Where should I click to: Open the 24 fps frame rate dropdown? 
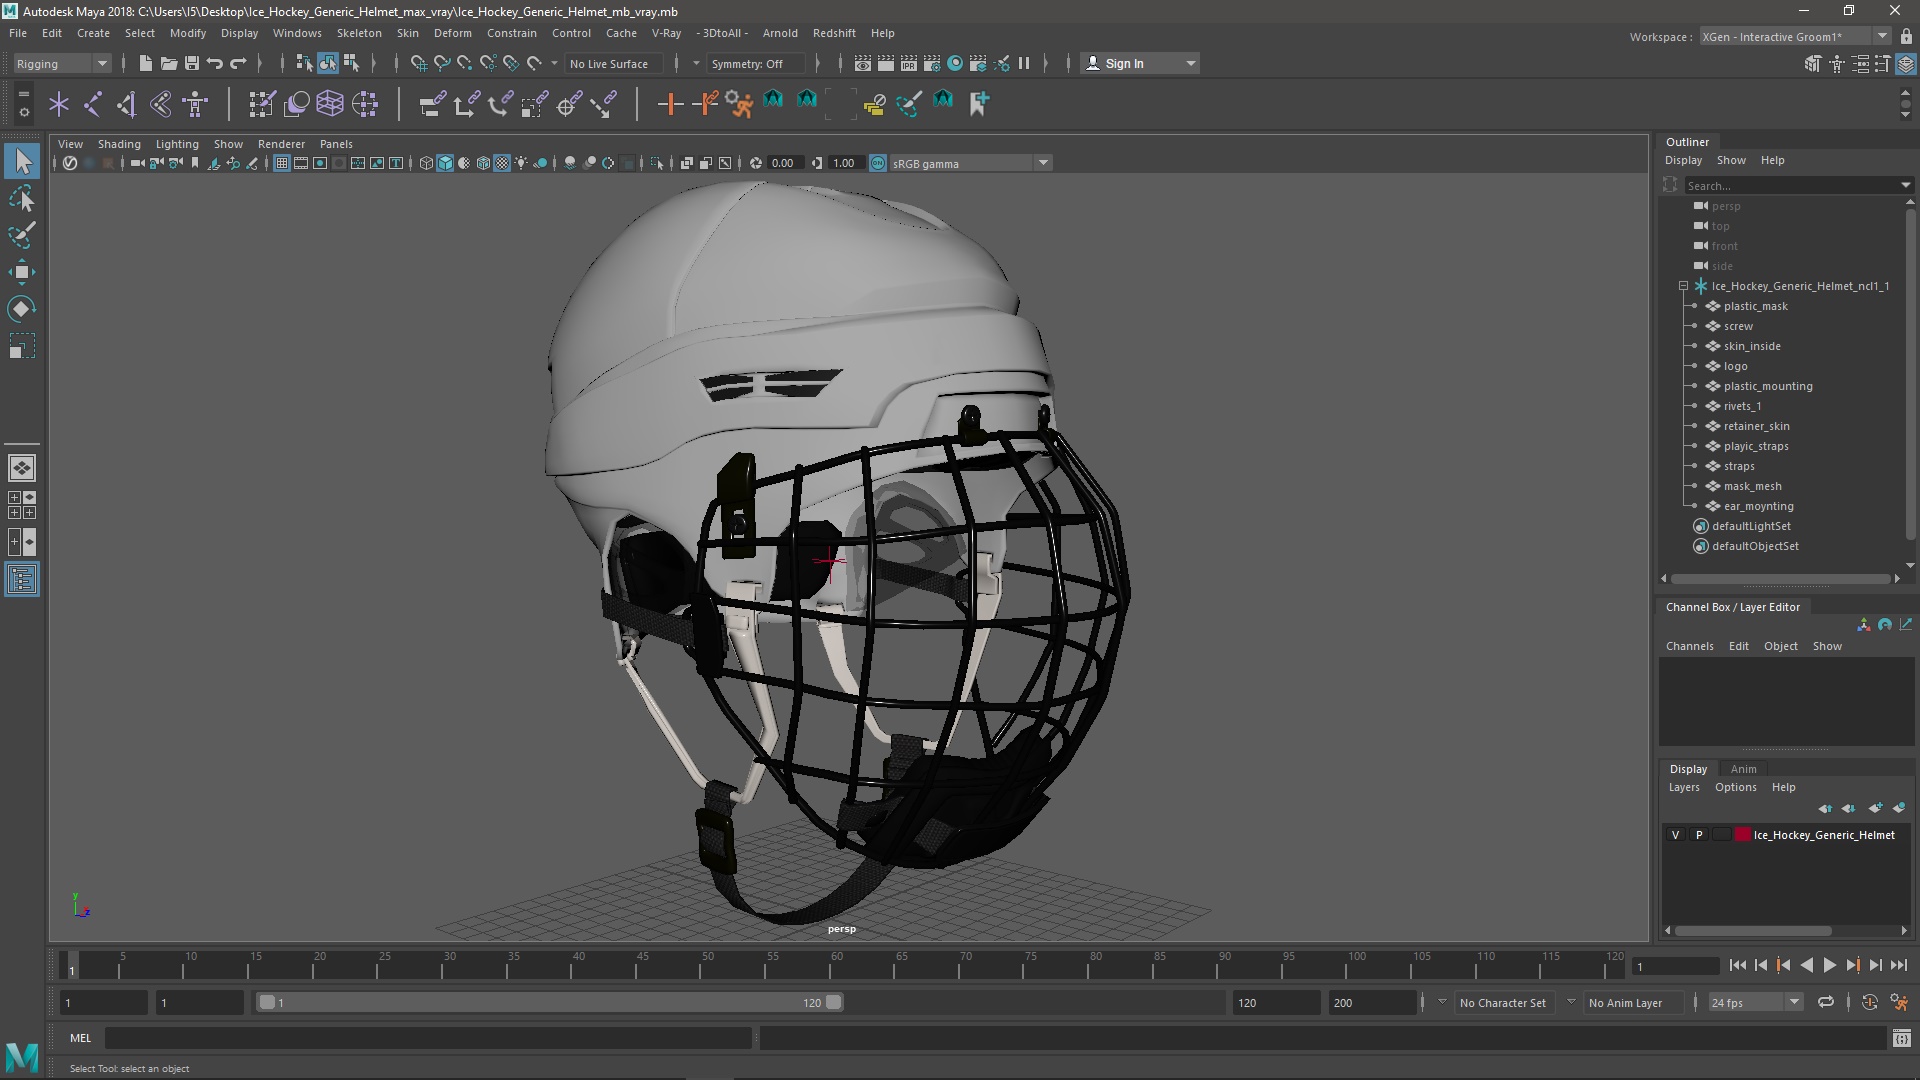pyautogui.click(x=1755, y=1002)
